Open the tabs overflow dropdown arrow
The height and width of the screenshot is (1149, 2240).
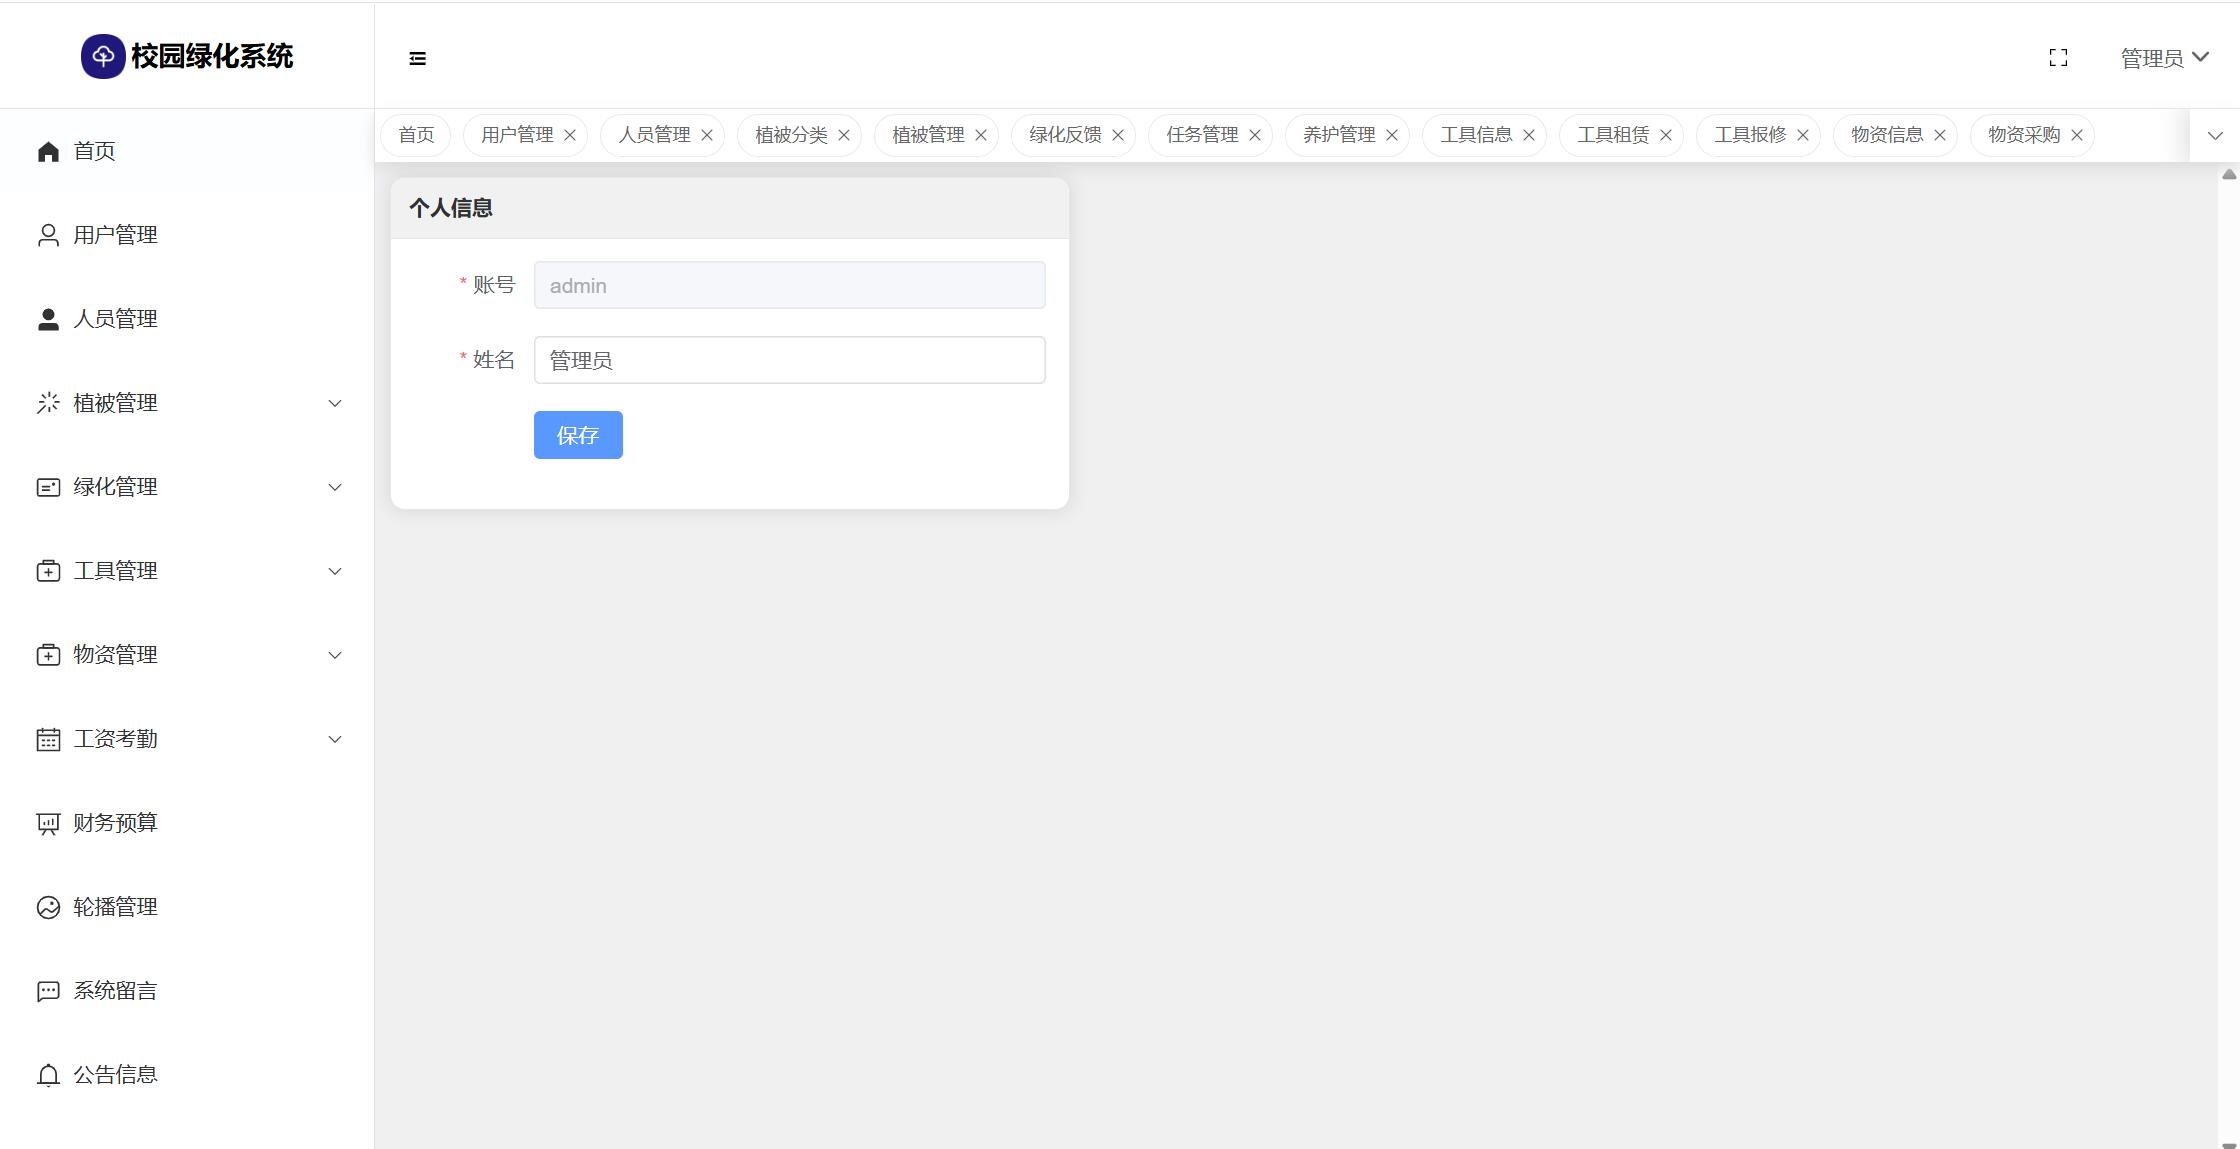pos(2215,135)
